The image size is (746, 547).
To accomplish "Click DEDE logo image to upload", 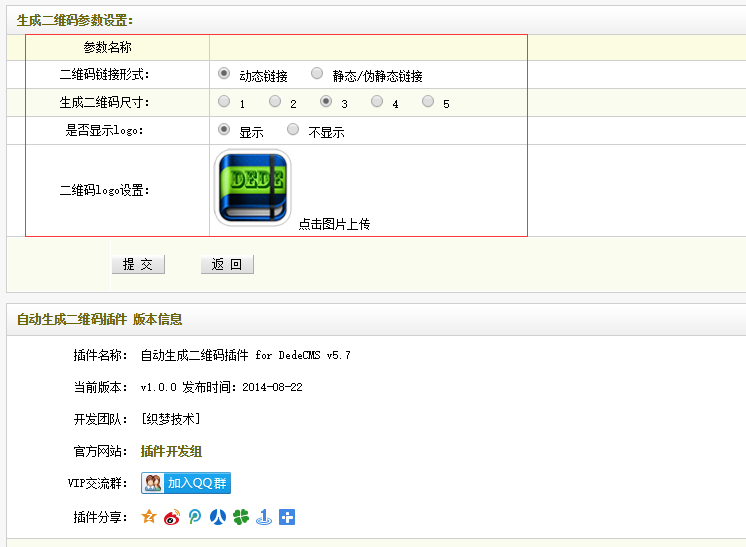I will click(x=252, y=188).
